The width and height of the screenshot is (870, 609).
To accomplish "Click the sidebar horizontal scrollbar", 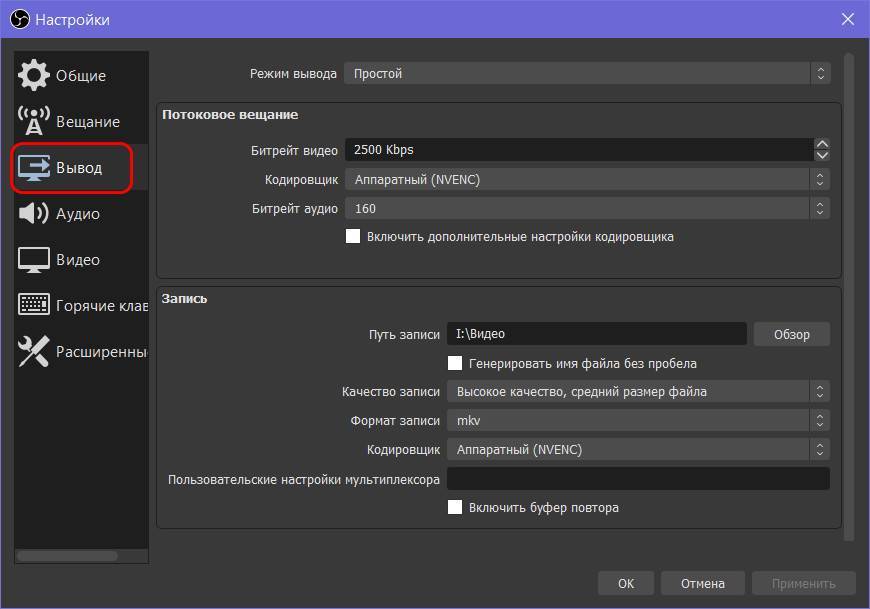I will tap(67, 556).
